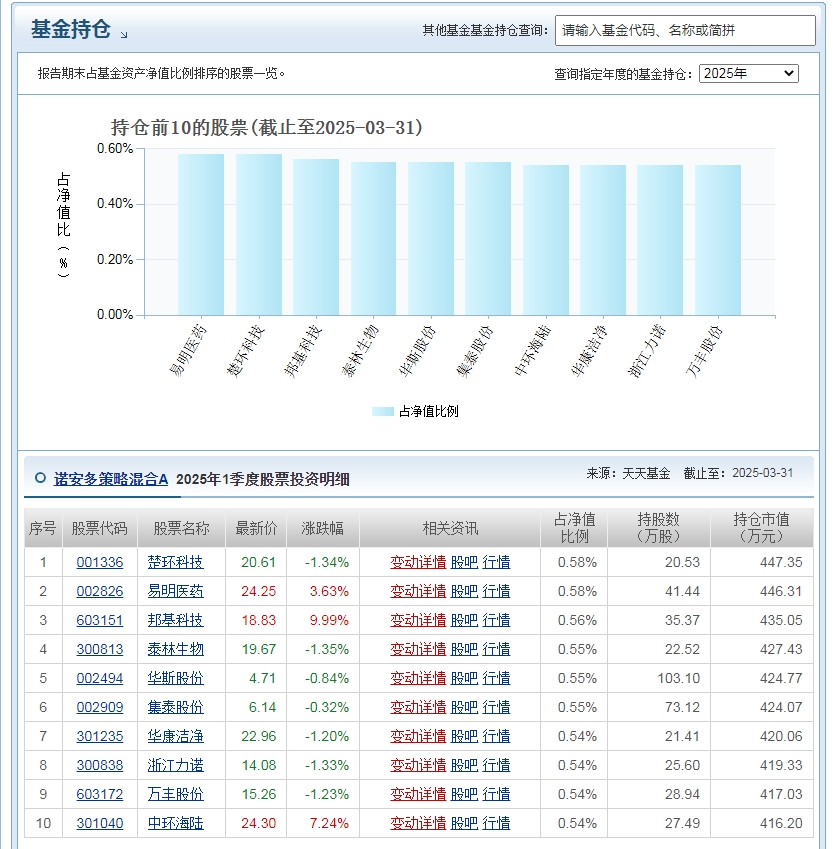Click the 基金持仓 section title
Screen dimensions: 837x849
click(70, 29)
